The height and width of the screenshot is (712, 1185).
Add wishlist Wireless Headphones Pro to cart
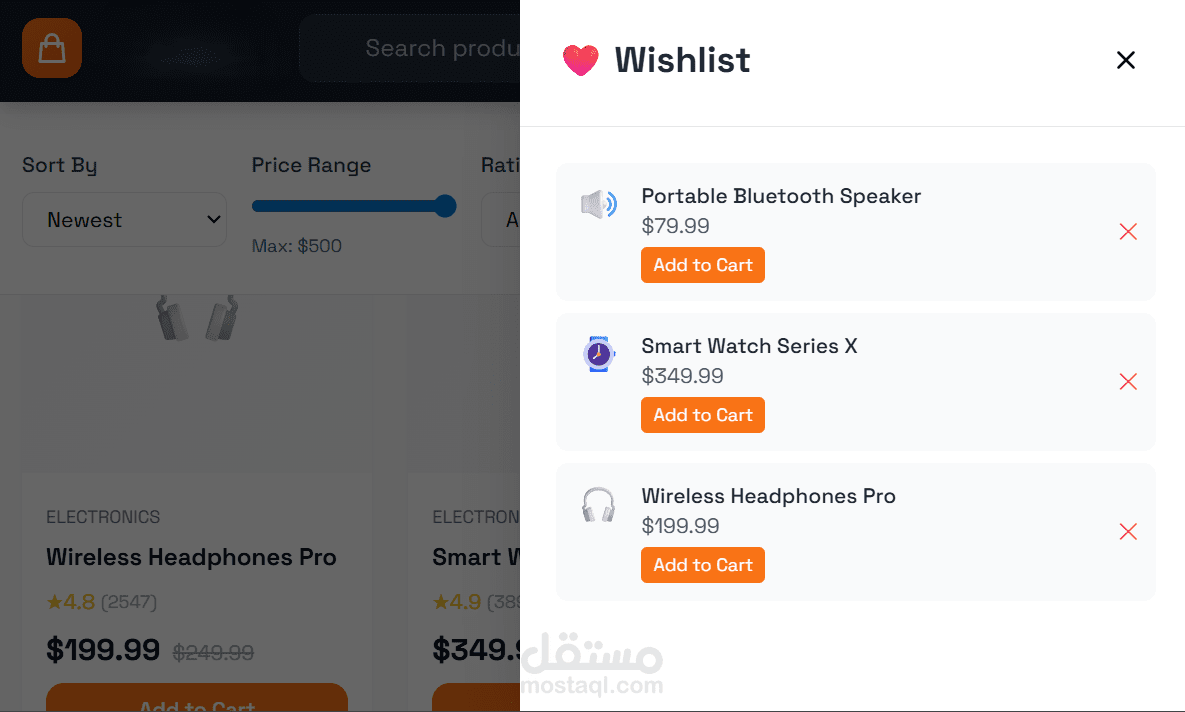pyautogui.click(x=702, y=565)
